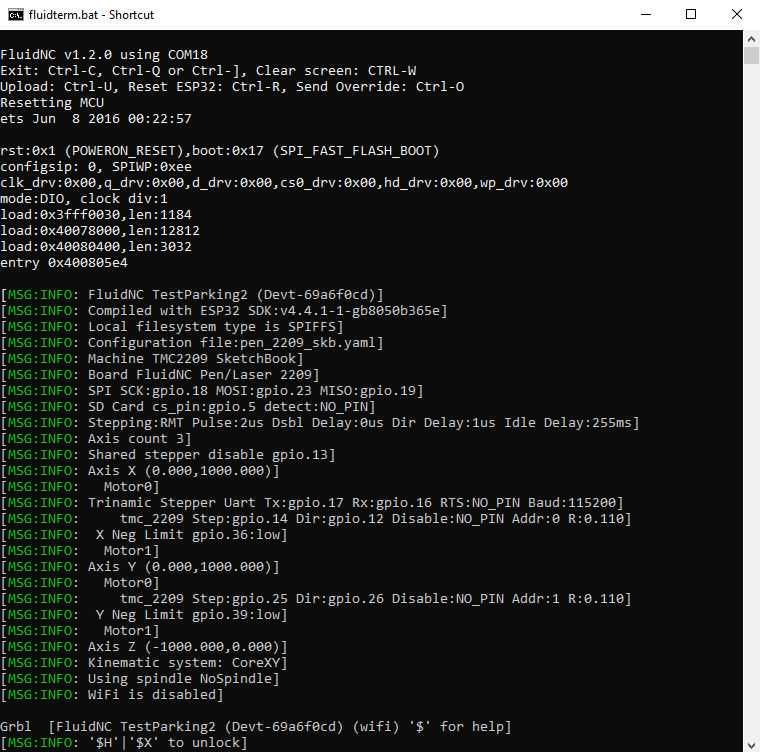Click the 'Local filesystem type is SPIFFS' line
Screen dimensions: 760x752
(x=172, y=327)
